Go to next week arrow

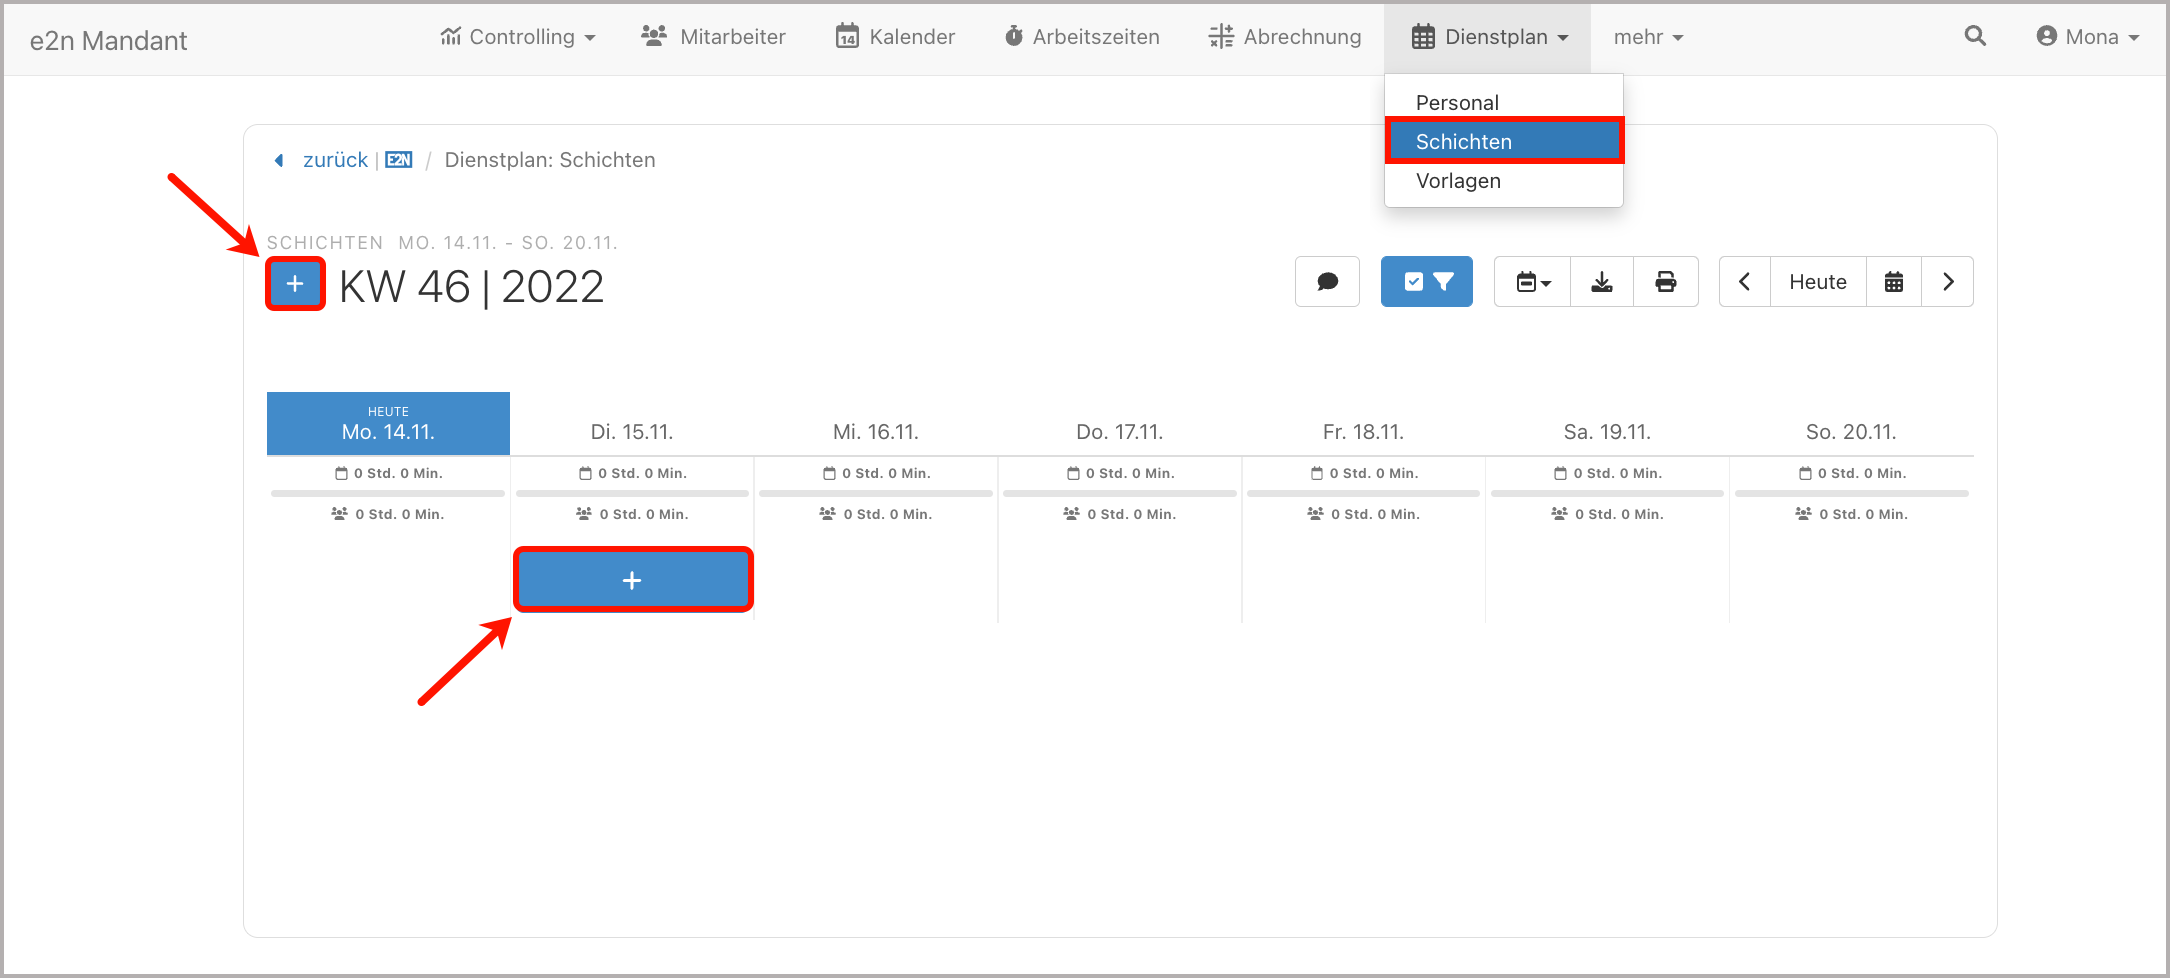(1947, 282)
